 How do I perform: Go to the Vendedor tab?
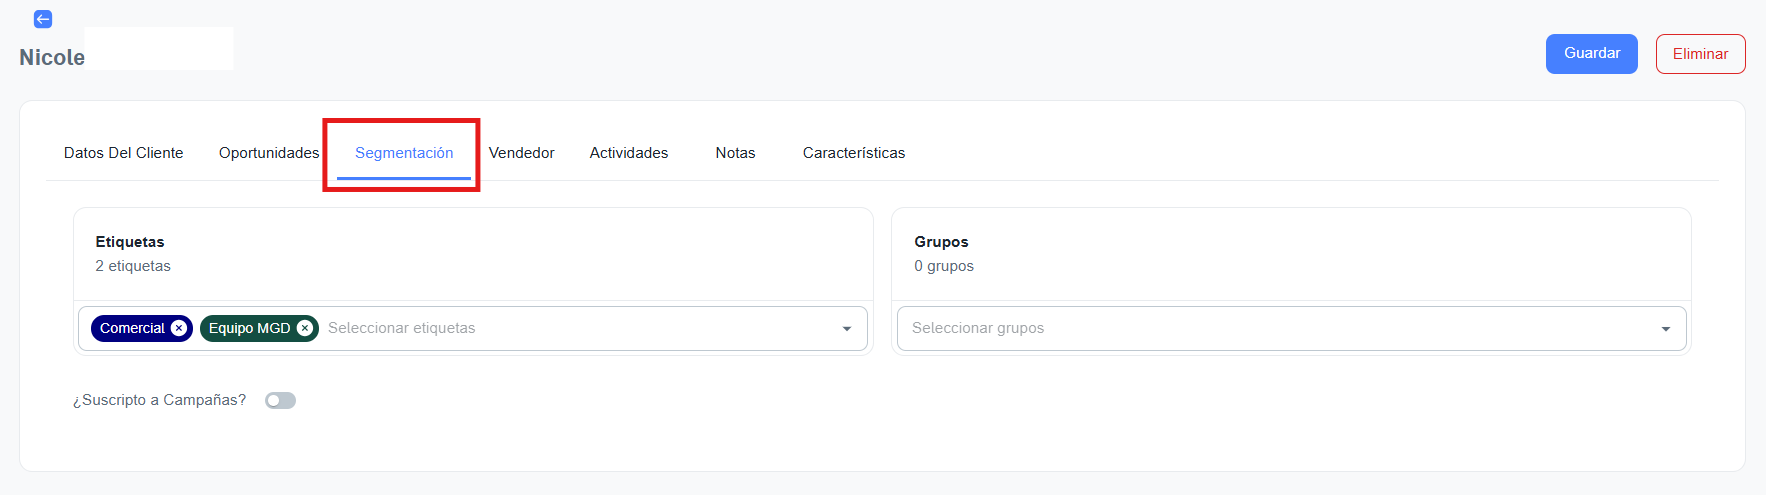521,153
